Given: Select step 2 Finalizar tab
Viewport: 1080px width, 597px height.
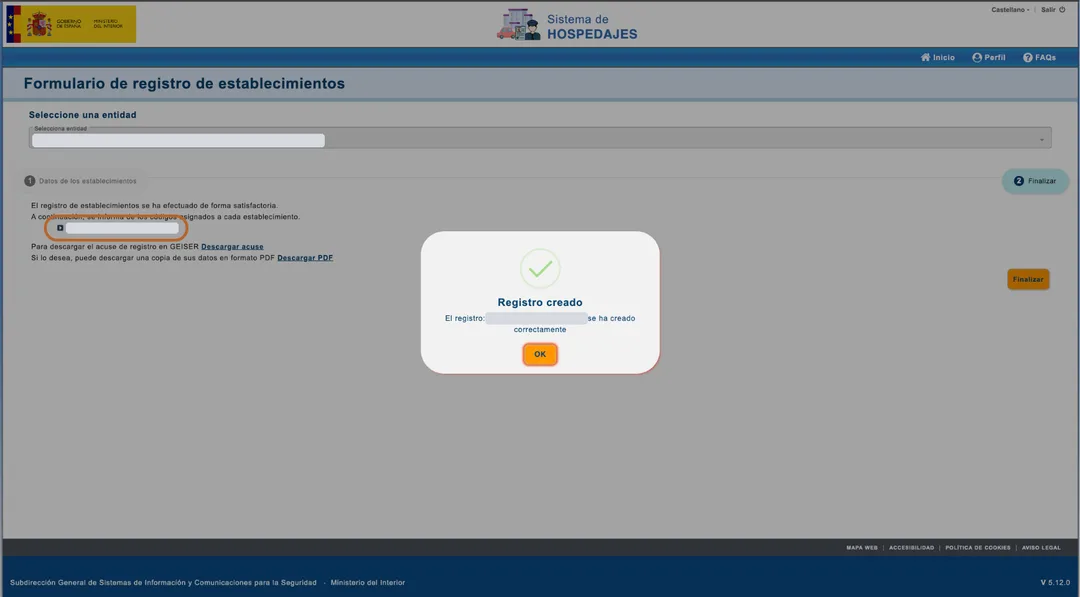Looking at the screenshot, I should [1035, 181].
